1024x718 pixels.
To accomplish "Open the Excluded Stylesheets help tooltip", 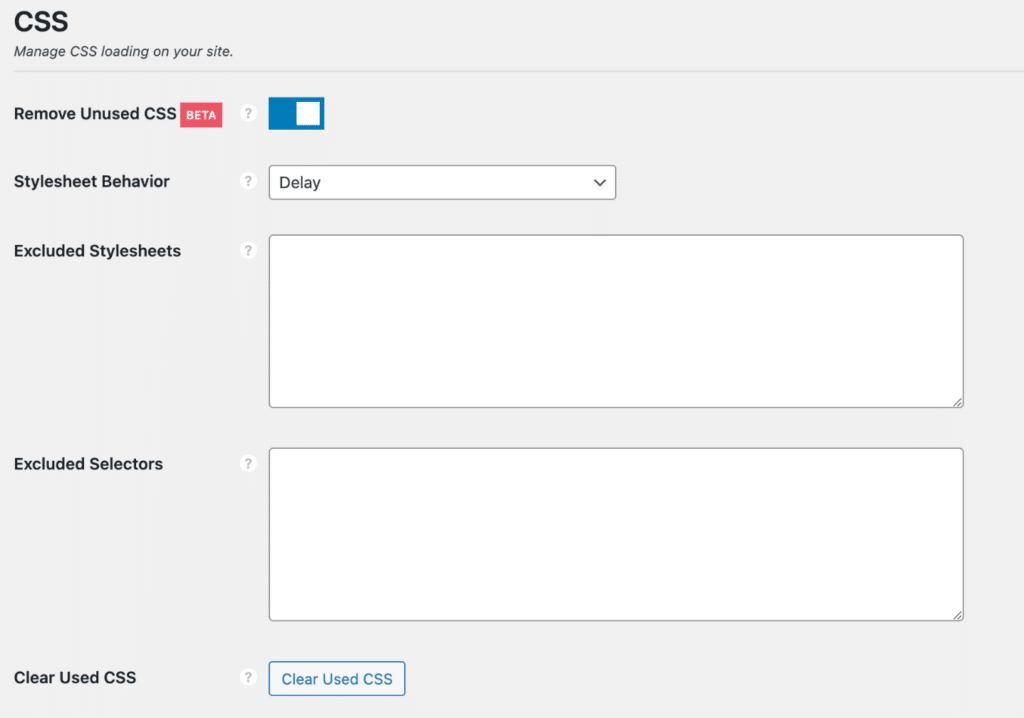I will coord(248,250).
